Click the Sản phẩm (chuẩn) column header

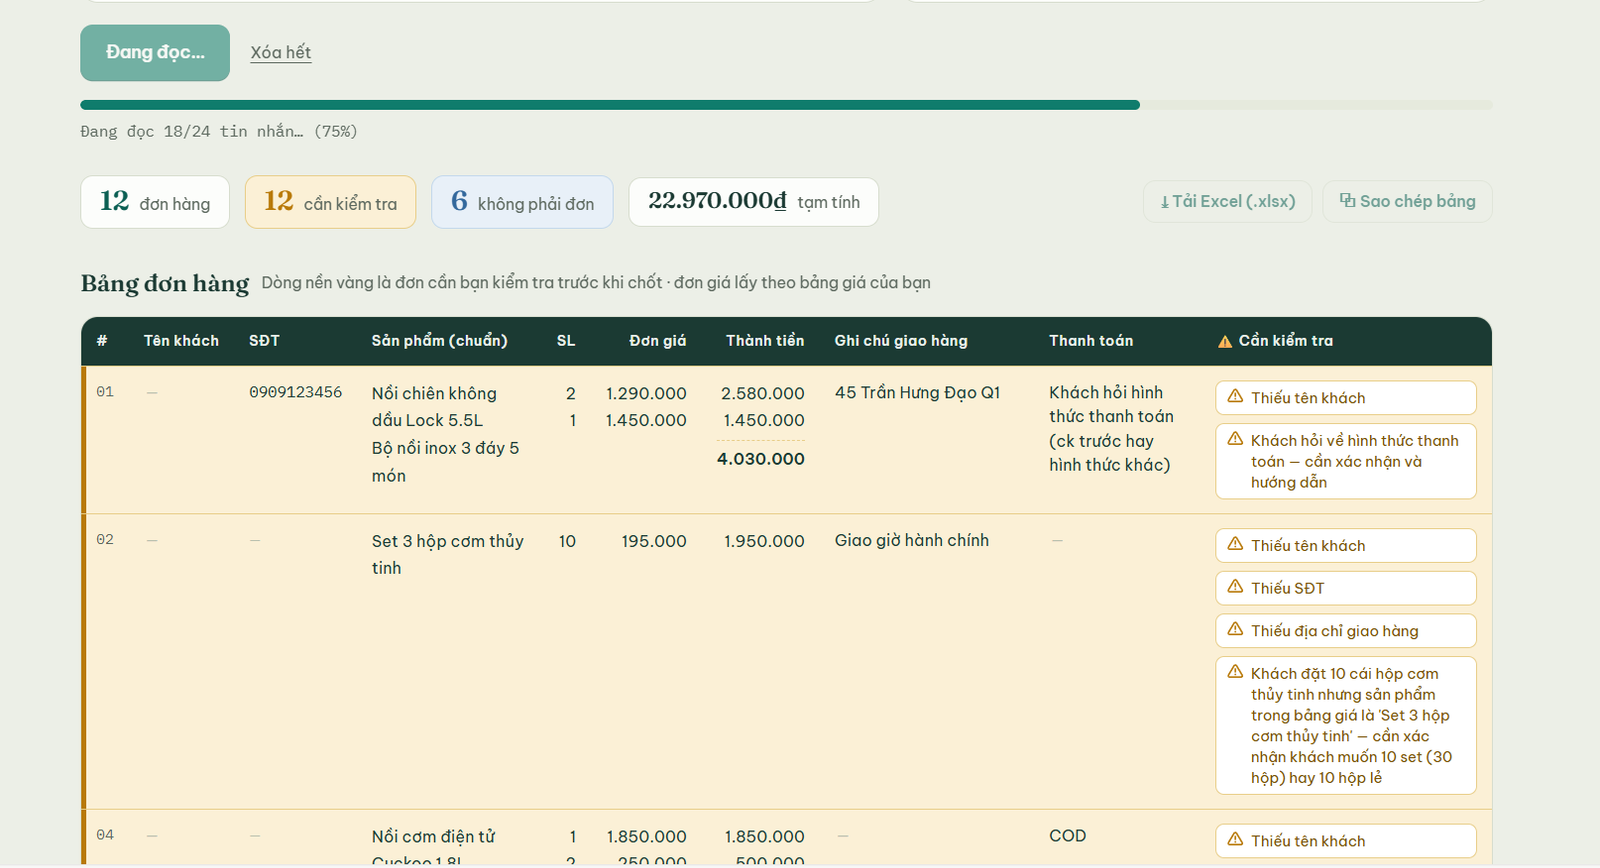click(x=440, y=341)
